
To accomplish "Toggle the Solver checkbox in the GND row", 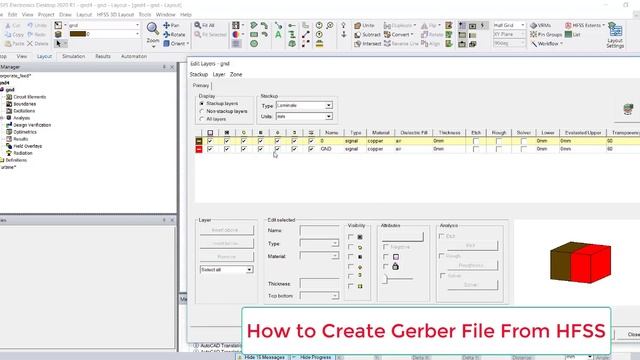I will click(523, 149).
